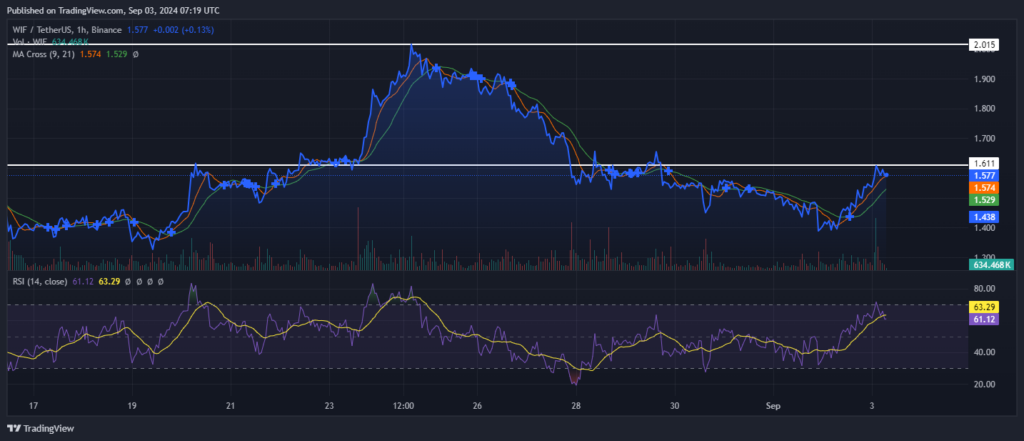
Task: Click the 634.468K volume axis label
Action: 991,265
